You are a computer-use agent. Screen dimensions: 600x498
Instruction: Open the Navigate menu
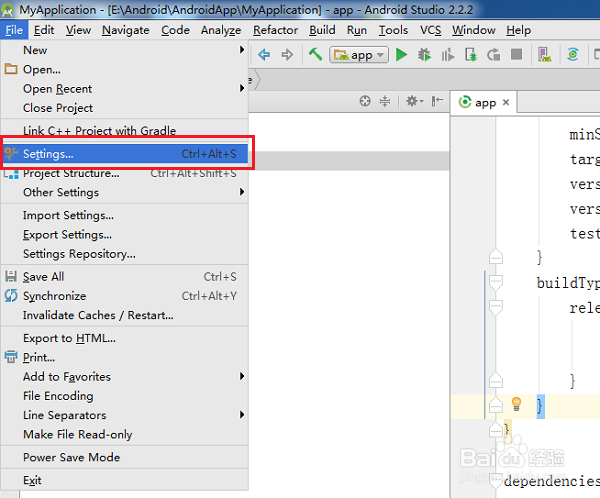126,30
